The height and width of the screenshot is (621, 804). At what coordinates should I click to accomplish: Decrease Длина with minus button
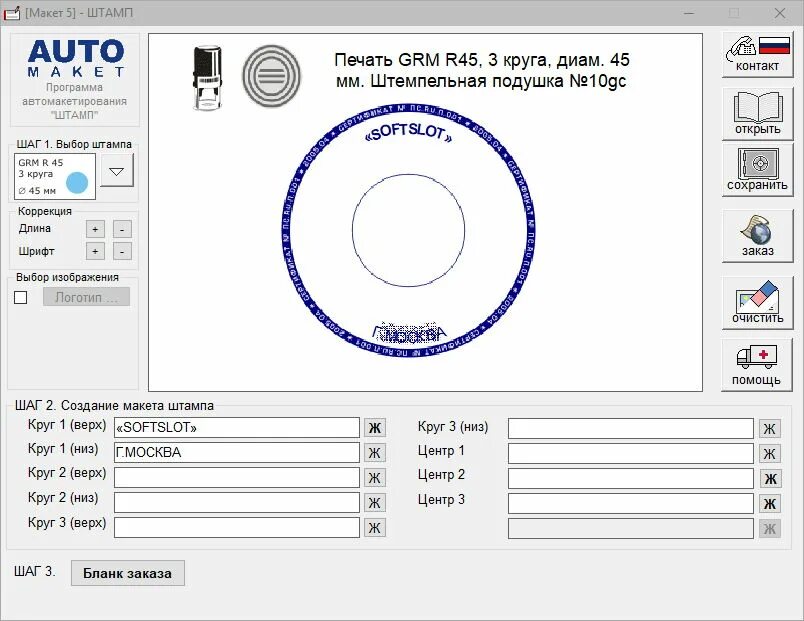122,229
